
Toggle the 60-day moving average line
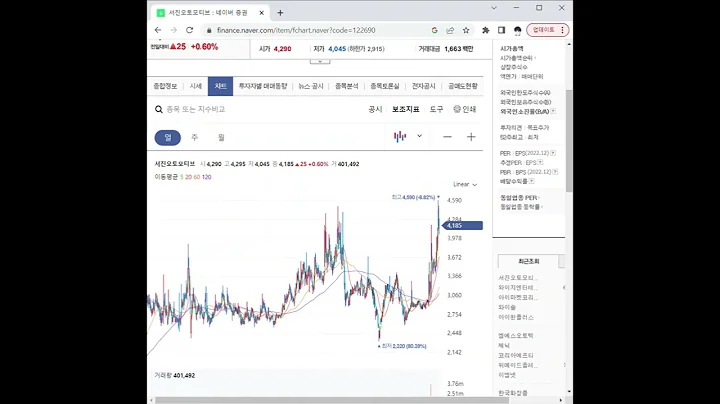point(197,177)
